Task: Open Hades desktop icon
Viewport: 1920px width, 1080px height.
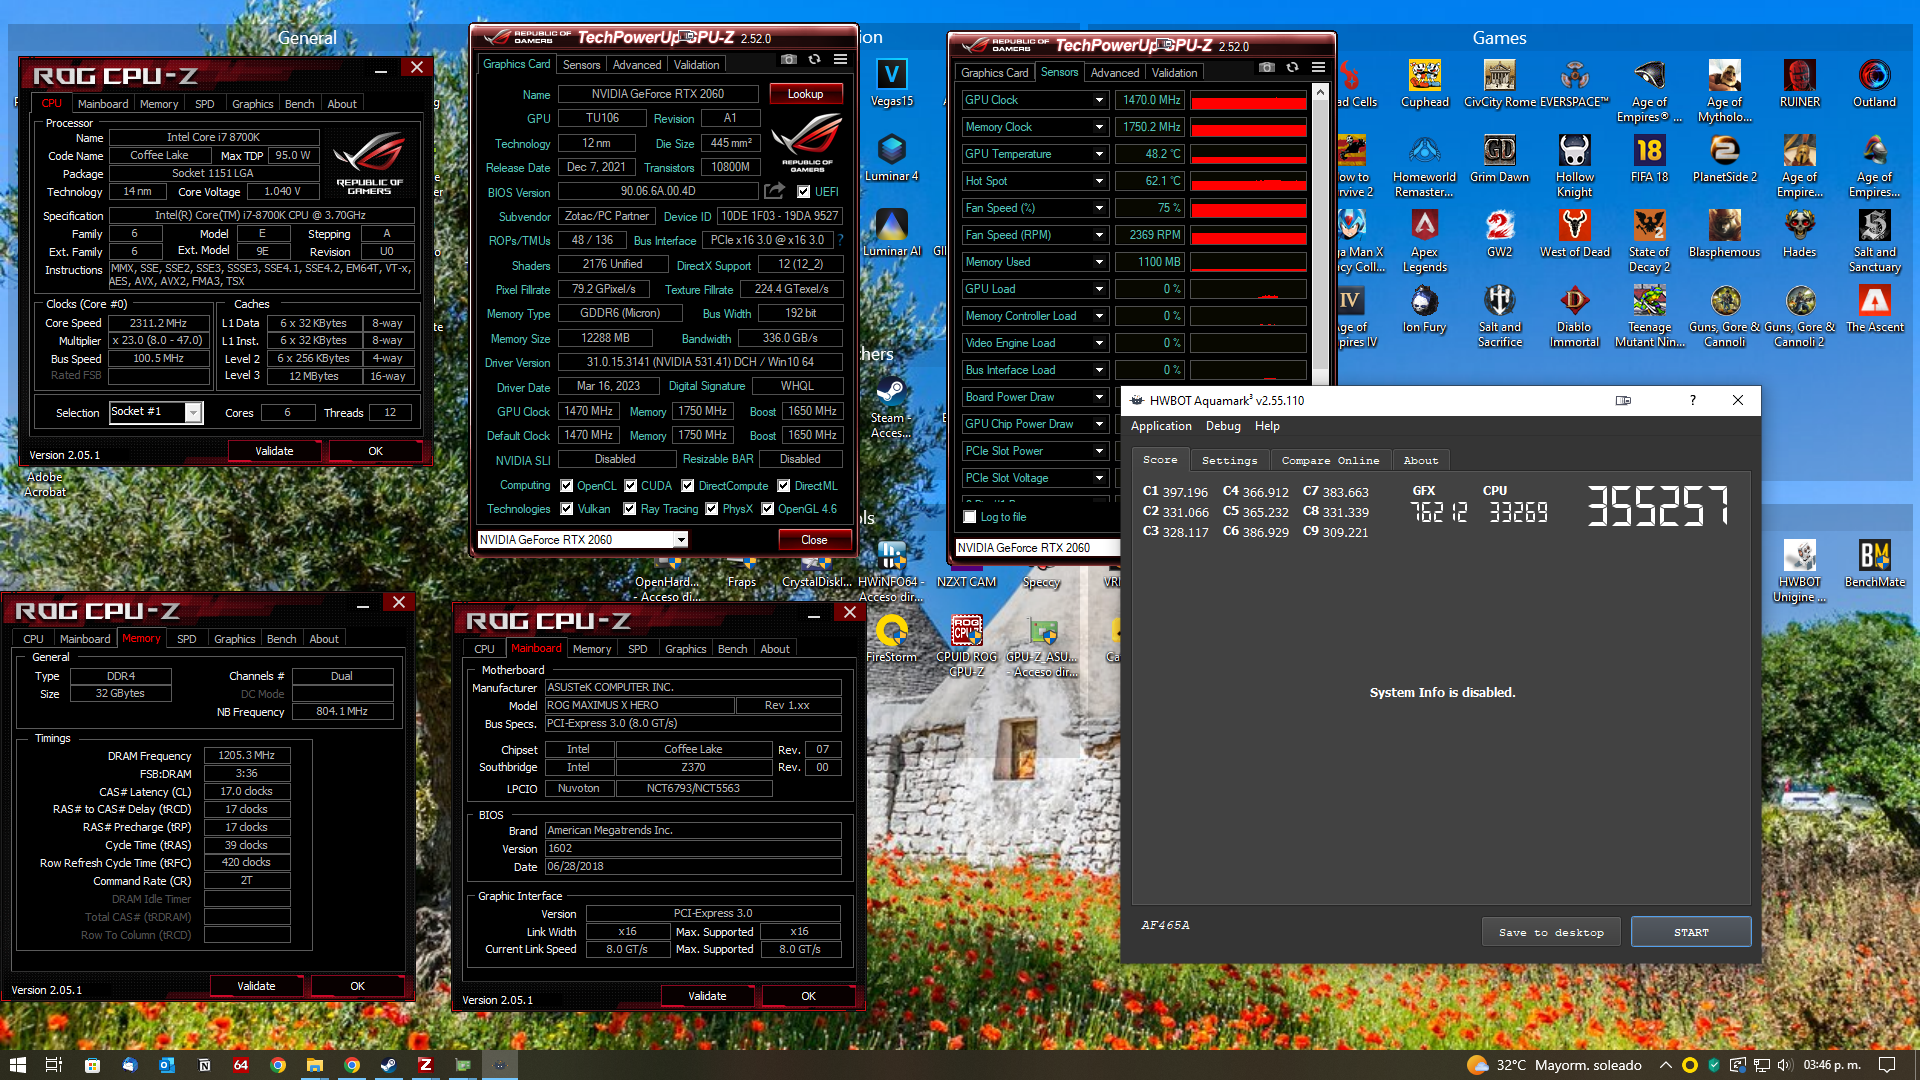Action: click(x=1799, y=234)
